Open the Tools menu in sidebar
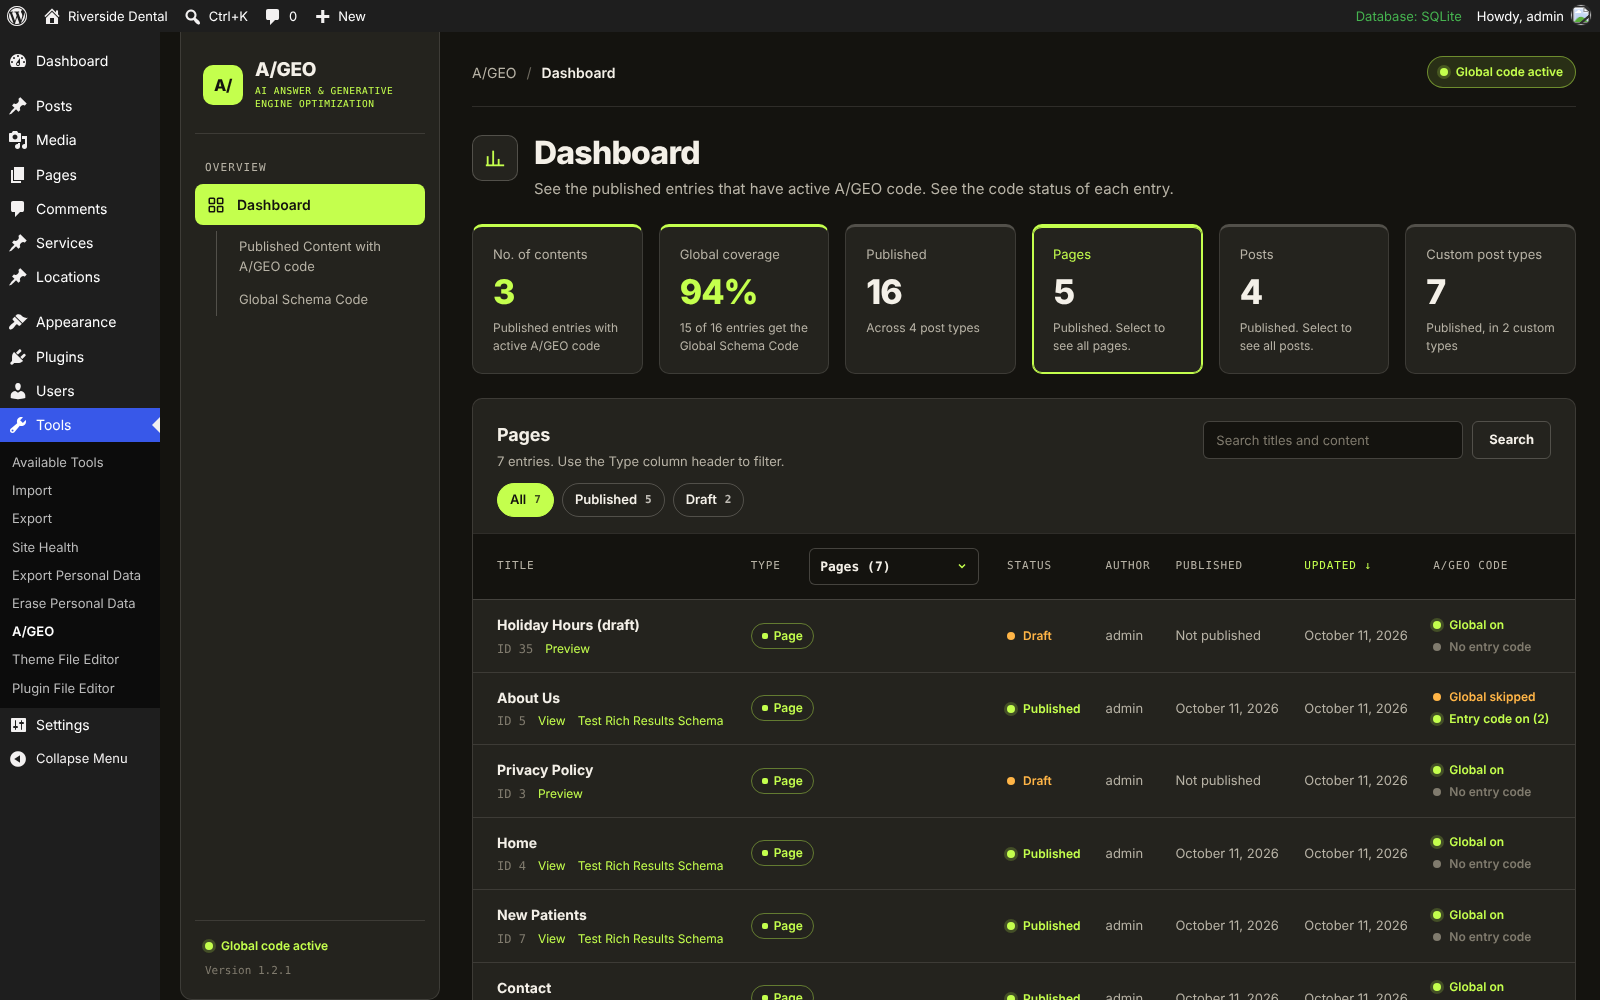The image size is (1600, 1000). click(80, 425)
